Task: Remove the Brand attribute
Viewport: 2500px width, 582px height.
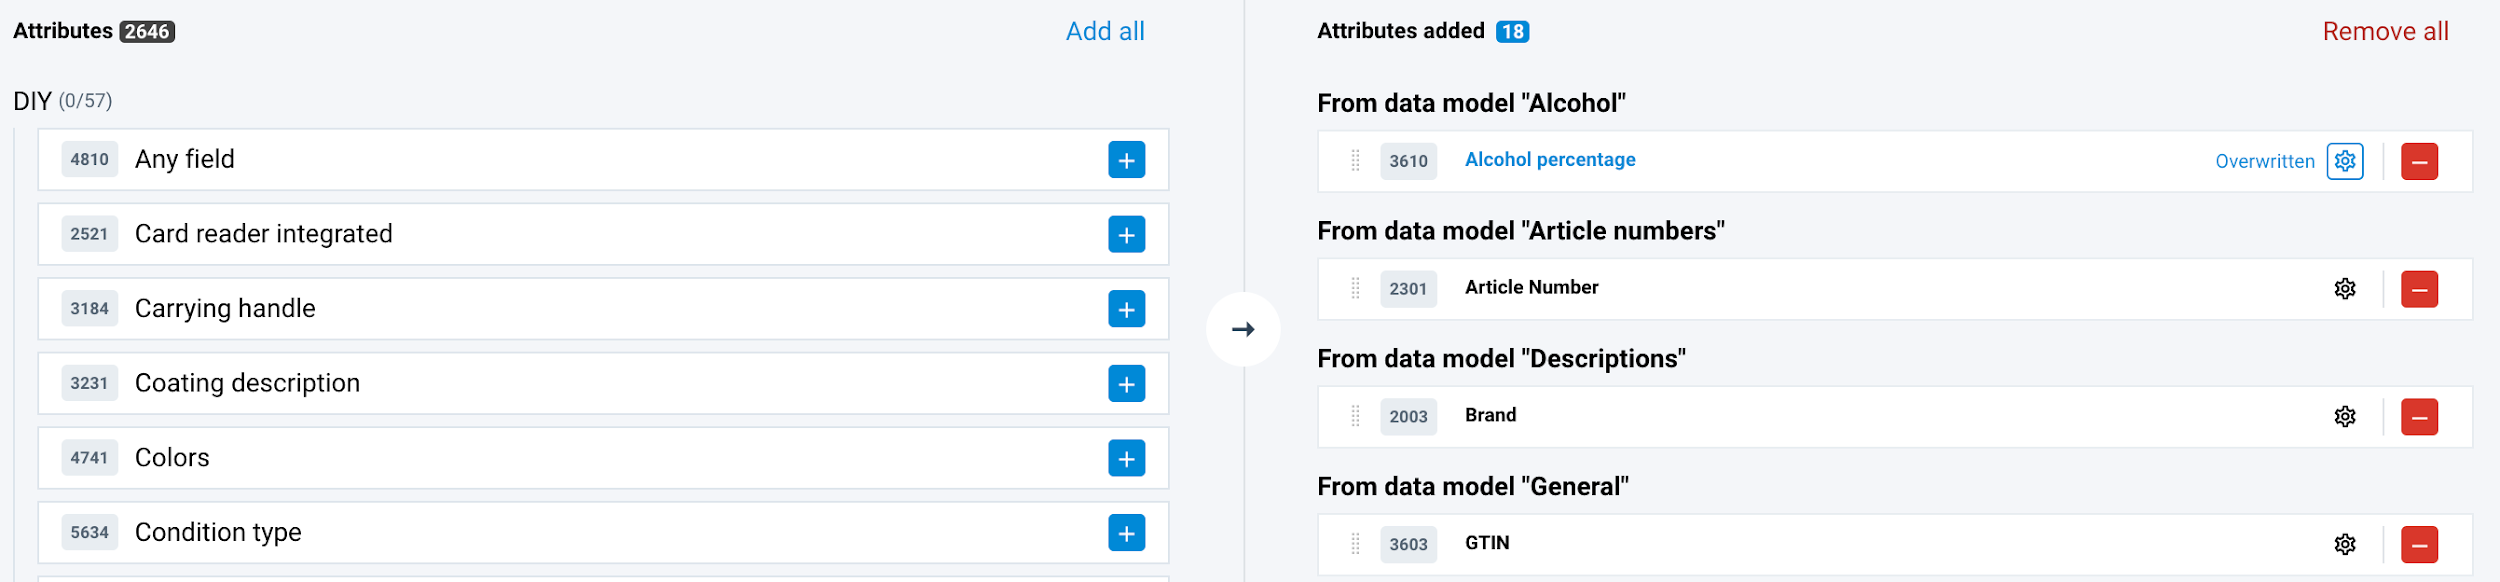Action: pos(2419,417)
